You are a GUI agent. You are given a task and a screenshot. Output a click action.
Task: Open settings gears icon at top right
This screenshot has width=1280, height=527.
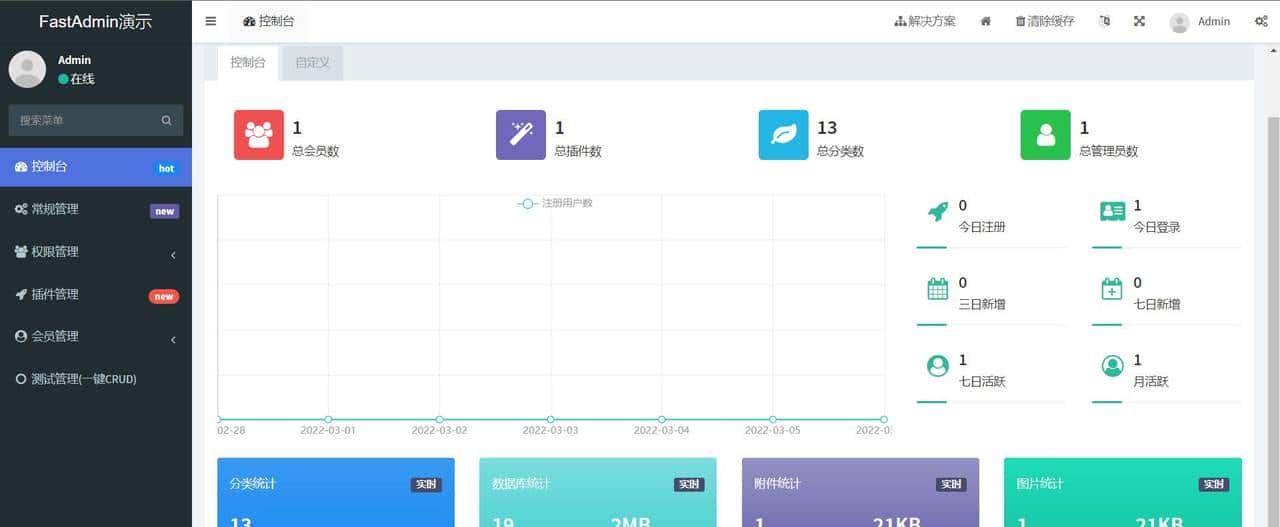click(1261, 21)
